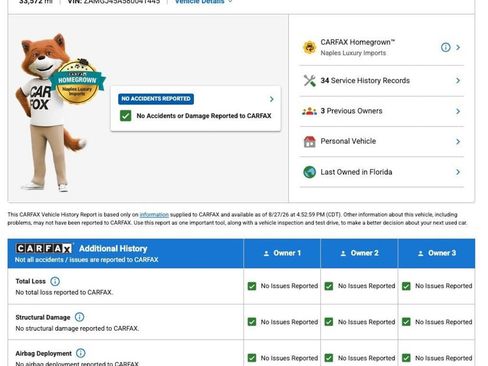Click the globe icon beside Last Owned in Florida
Screen dimensions: 488x366
[309, 172]
